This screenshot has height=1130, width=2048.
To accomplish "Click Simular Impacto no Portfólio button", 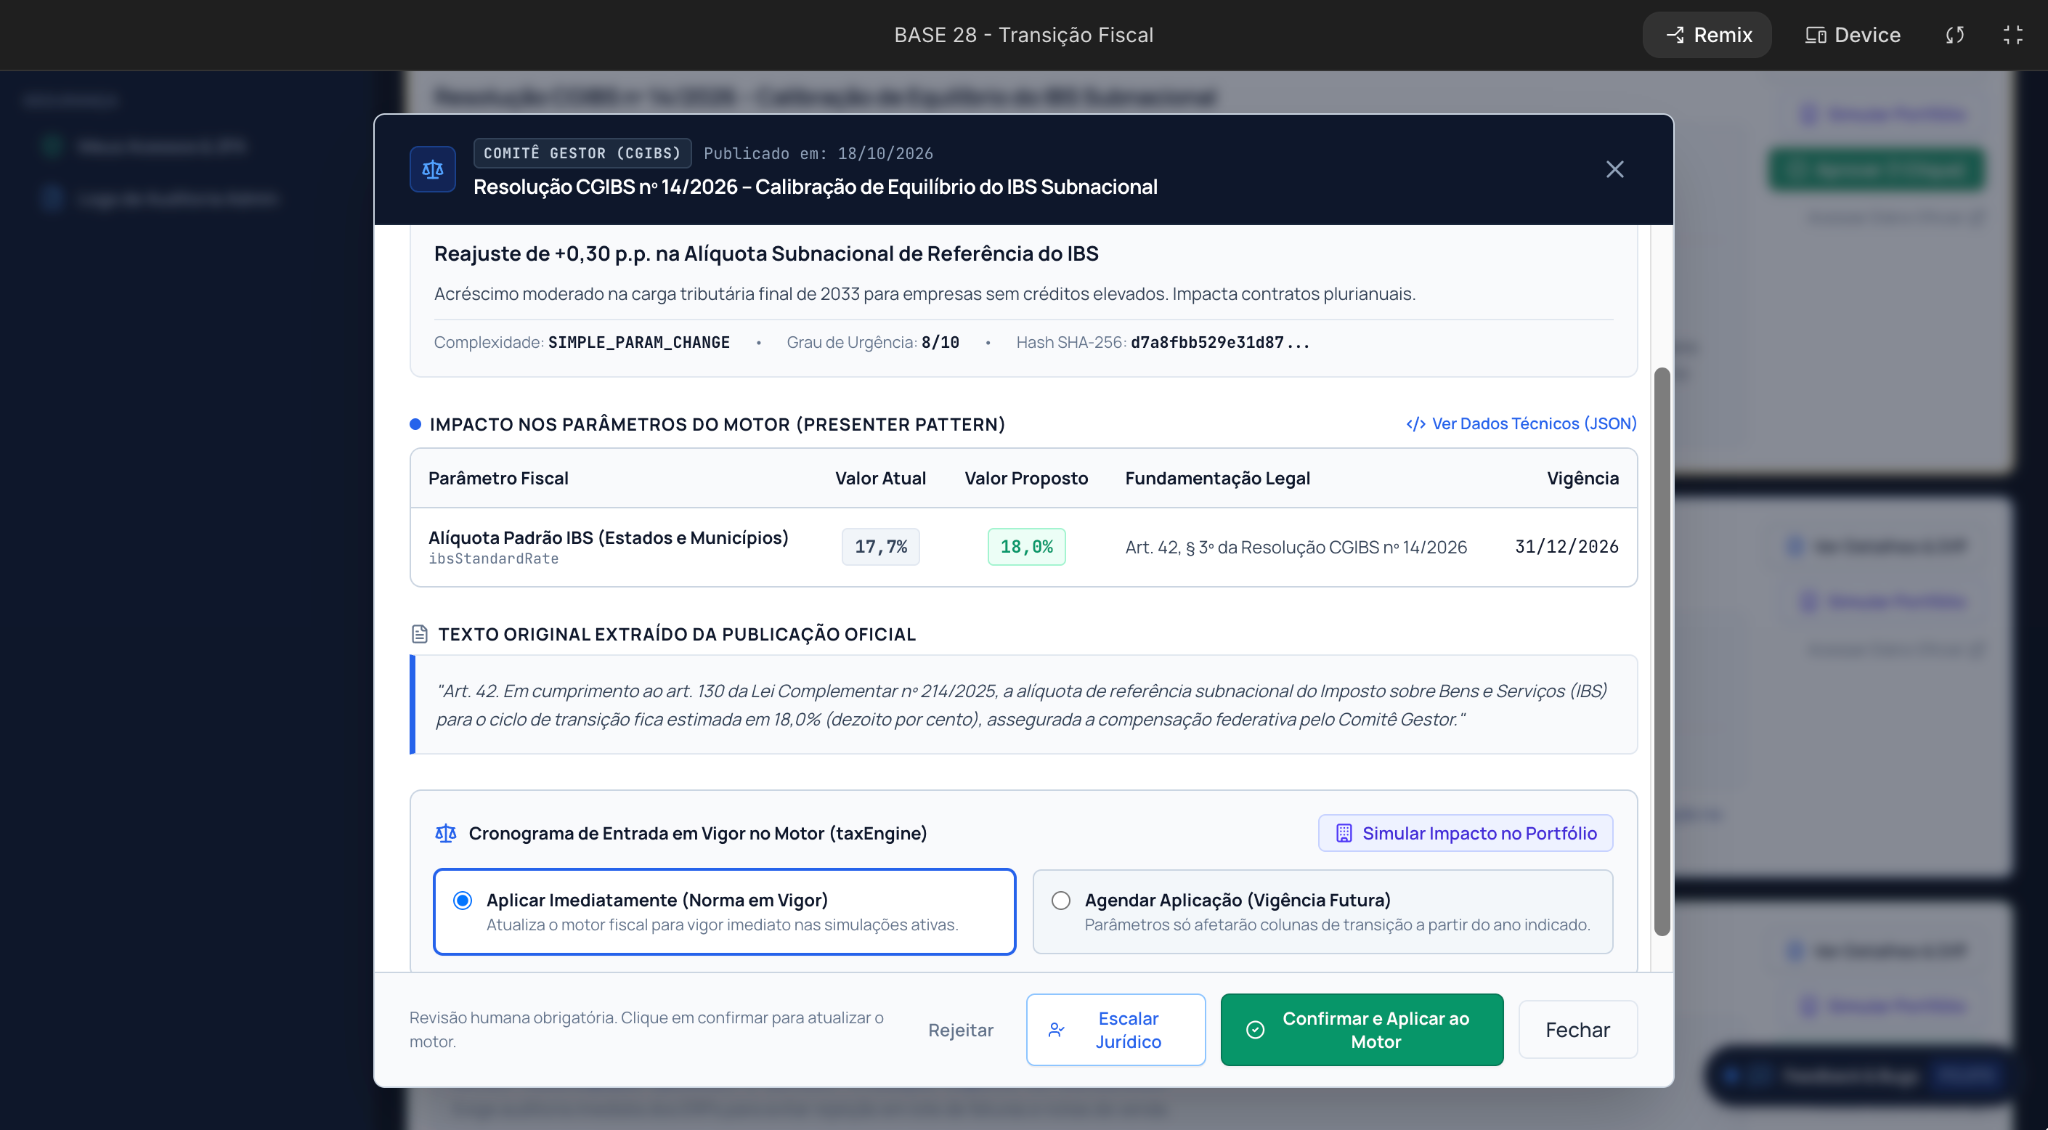I will click(1466, 833).
